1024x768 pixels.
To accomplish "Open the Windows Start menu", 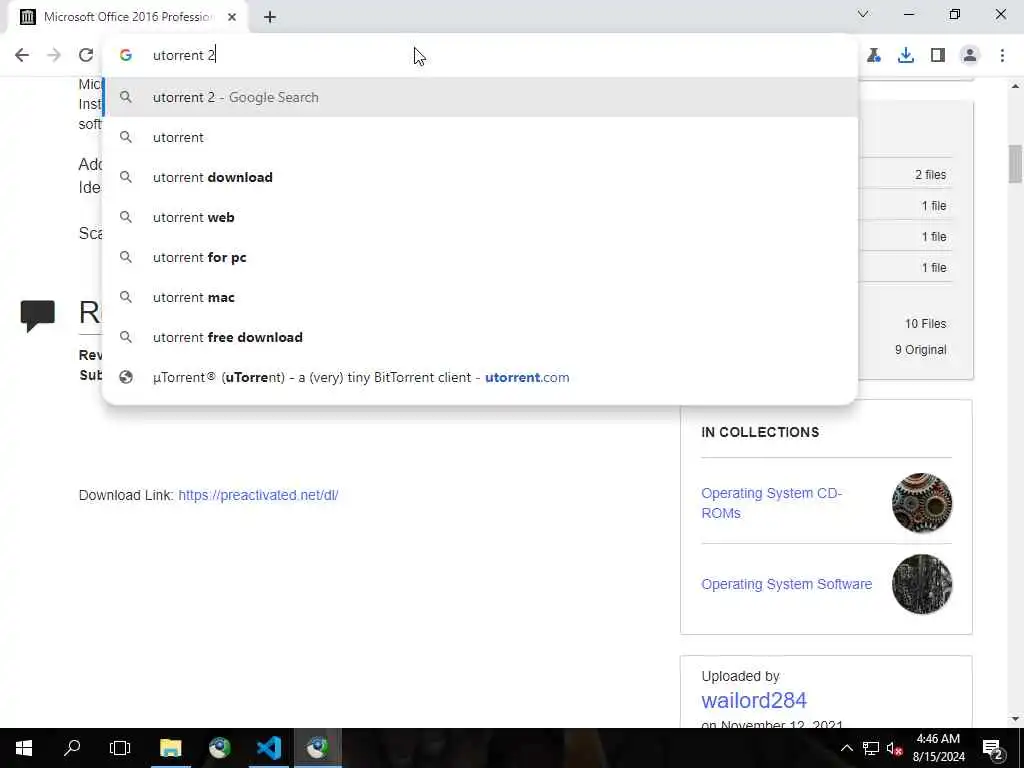I will (x=24, y=748).
